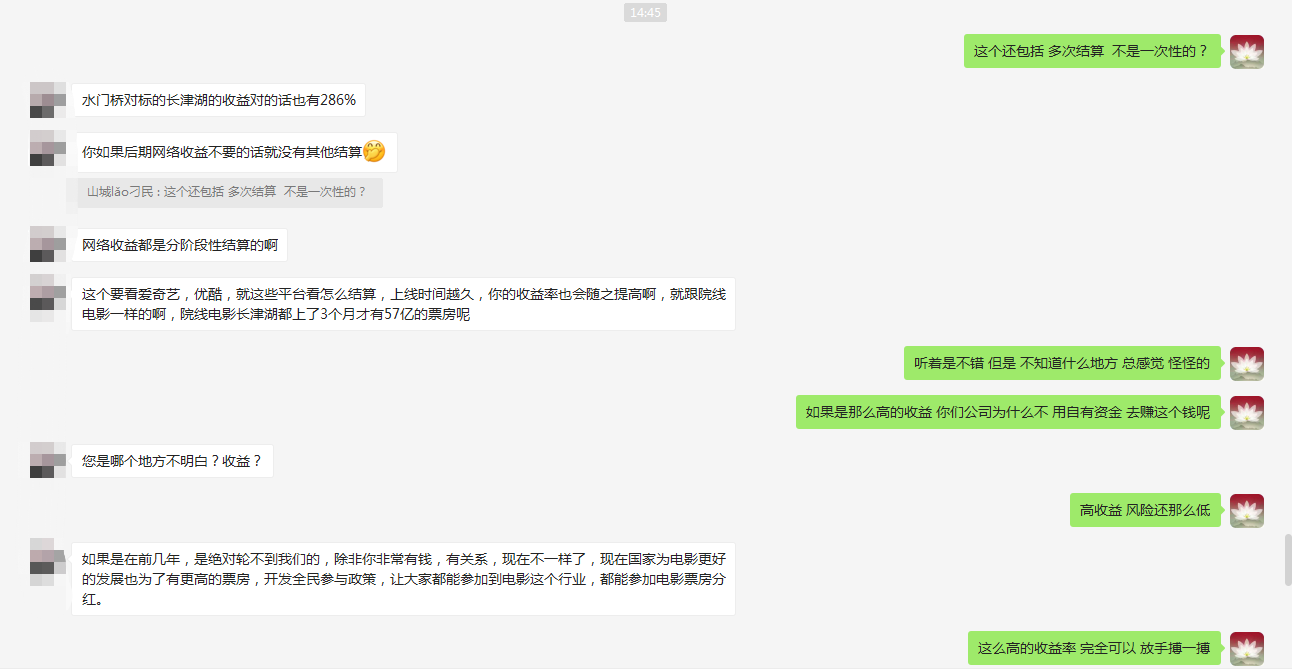Click the 14:45 timestamp label
This screenshot has height=672, width=1292.
(645, 12)
